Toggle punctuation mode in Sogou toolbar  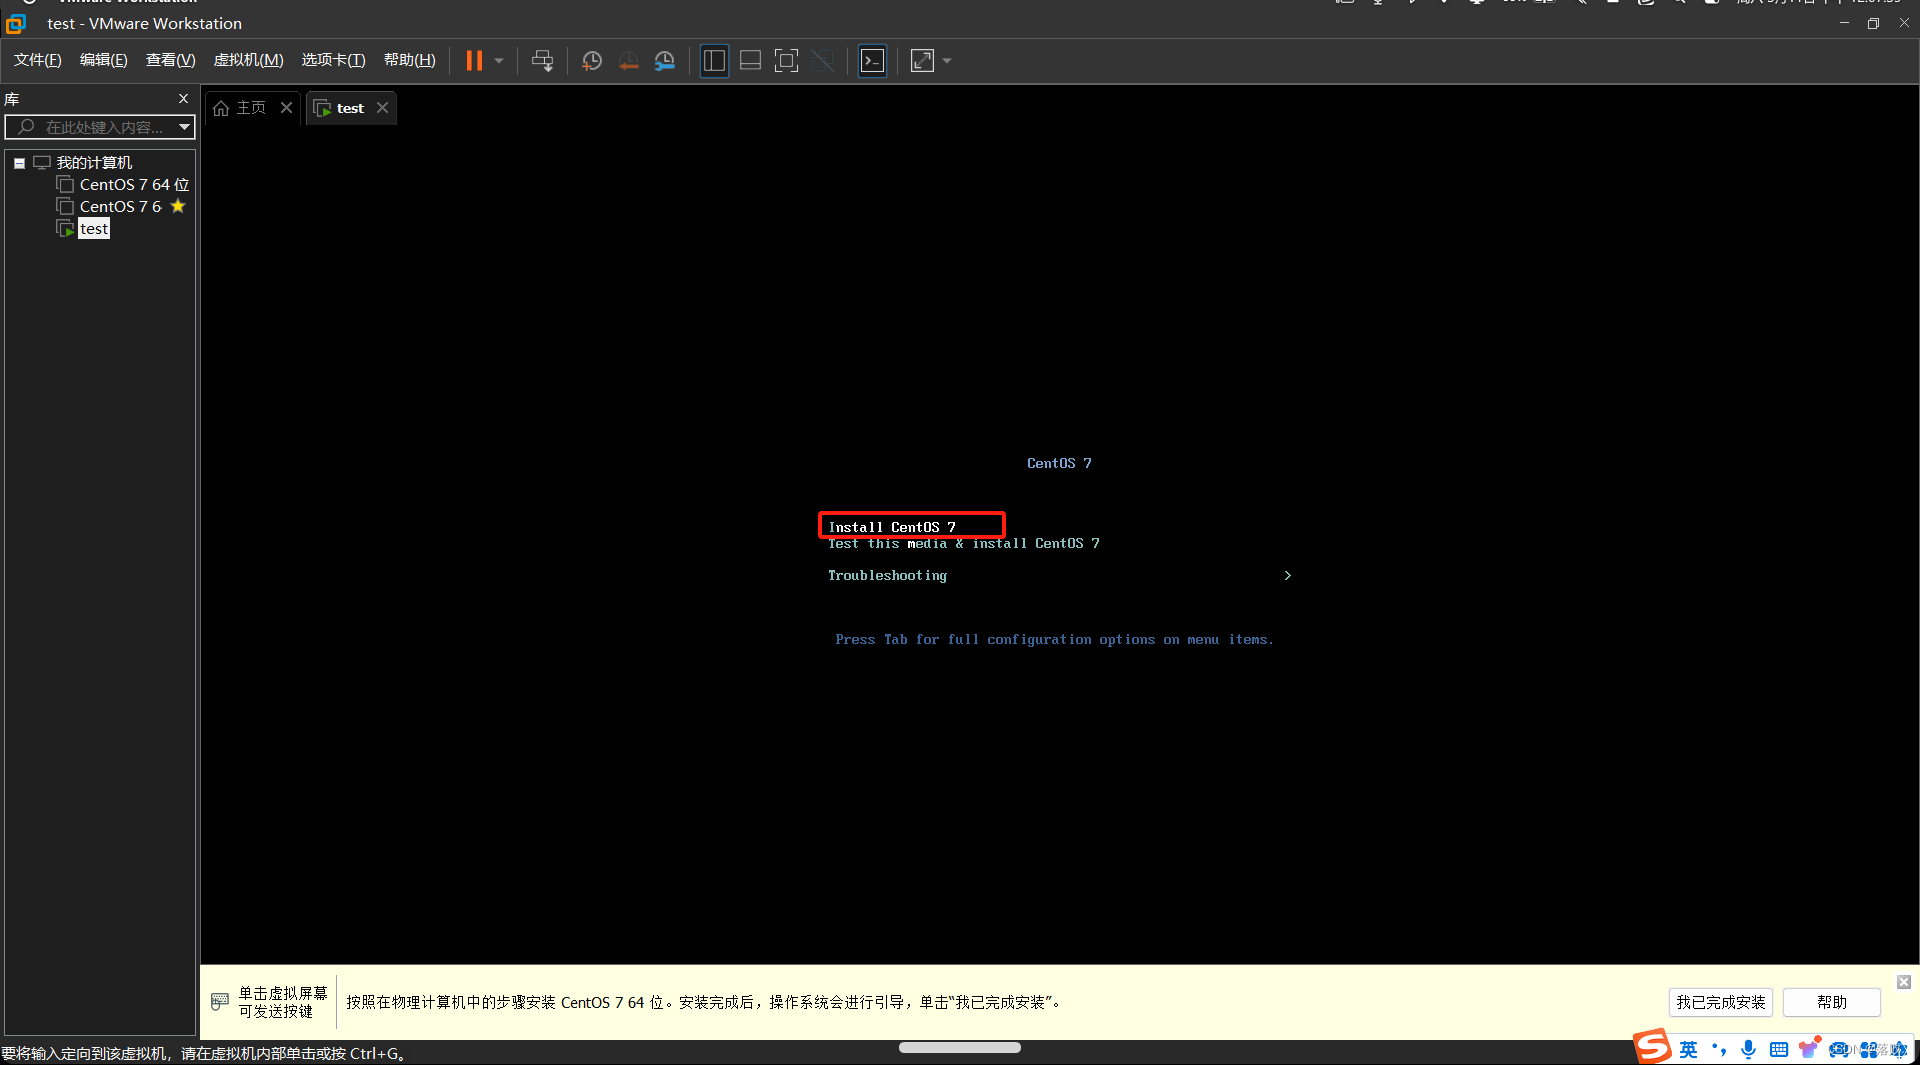click(1719, 1049)
